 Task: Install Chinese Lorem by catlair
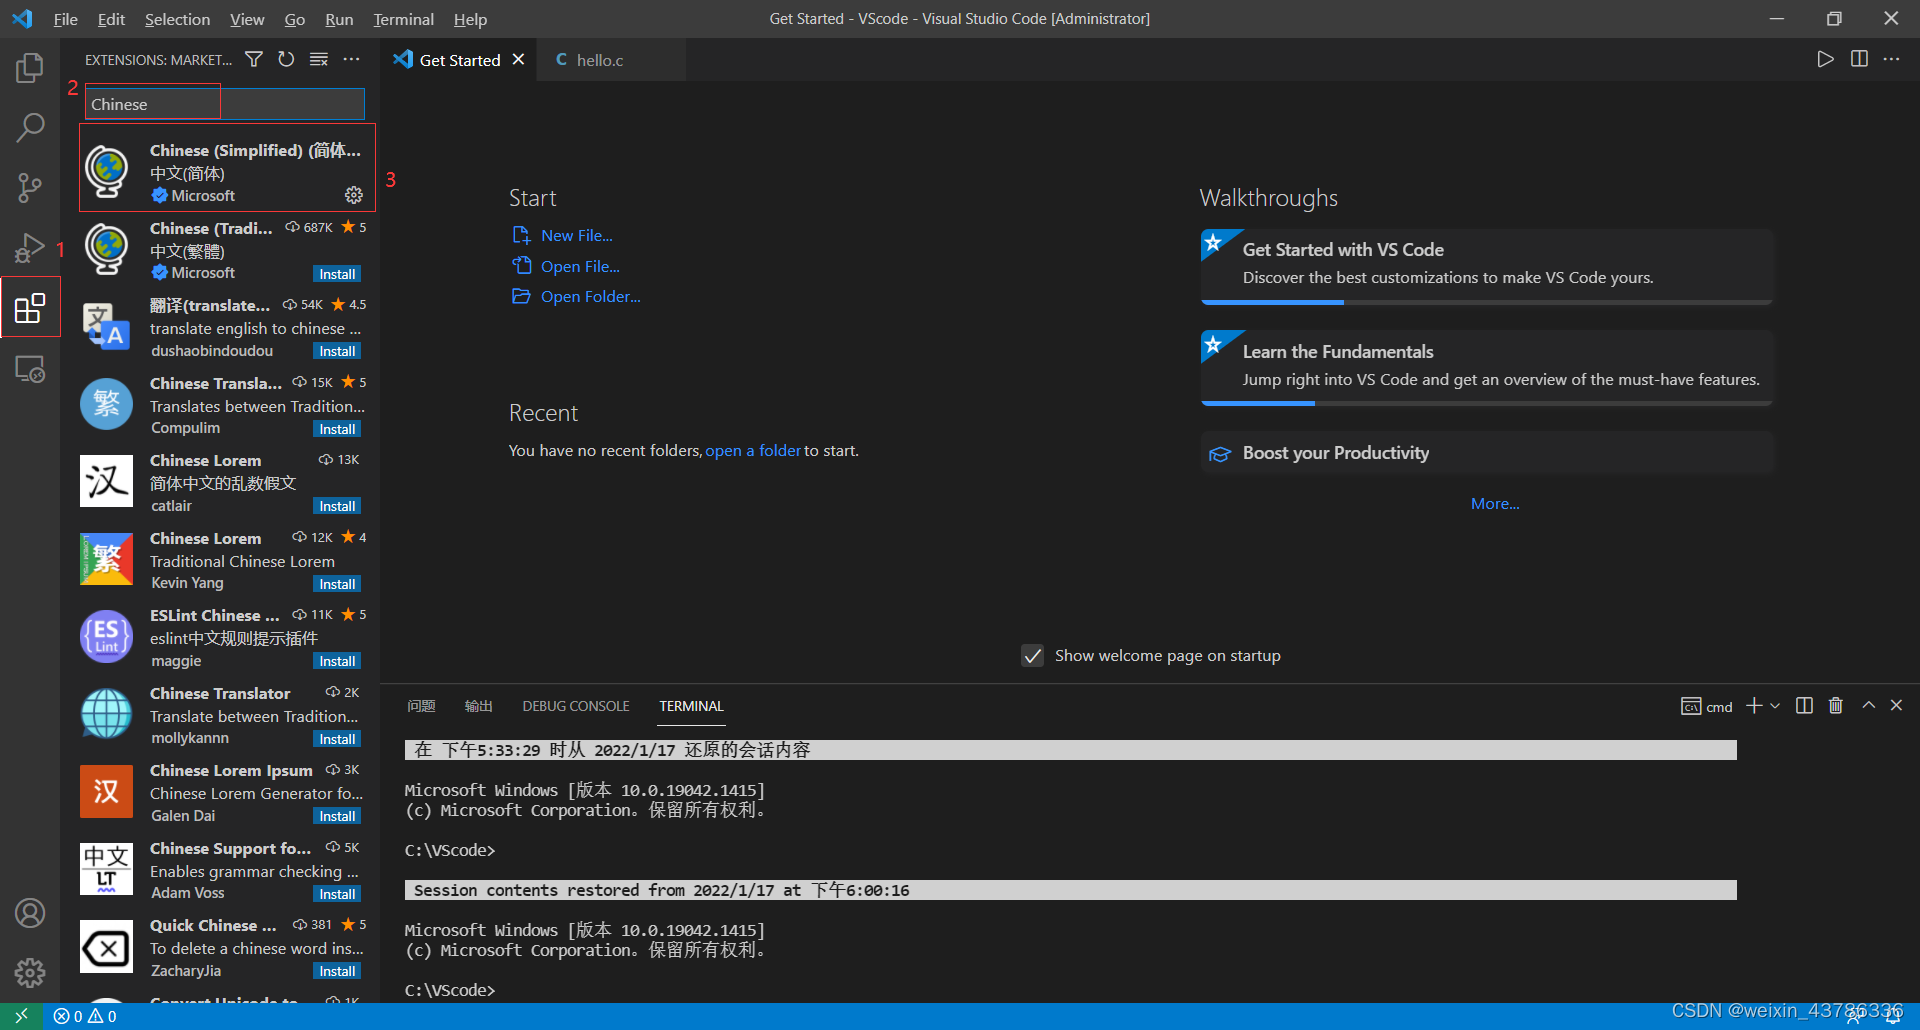[337, 506]
